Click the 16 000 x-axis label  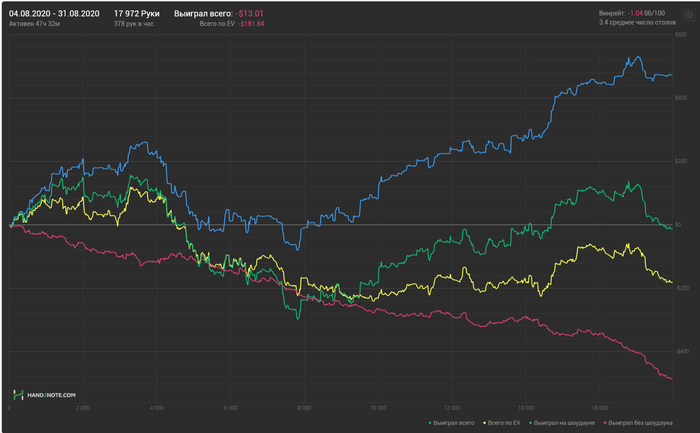[600, 408]
